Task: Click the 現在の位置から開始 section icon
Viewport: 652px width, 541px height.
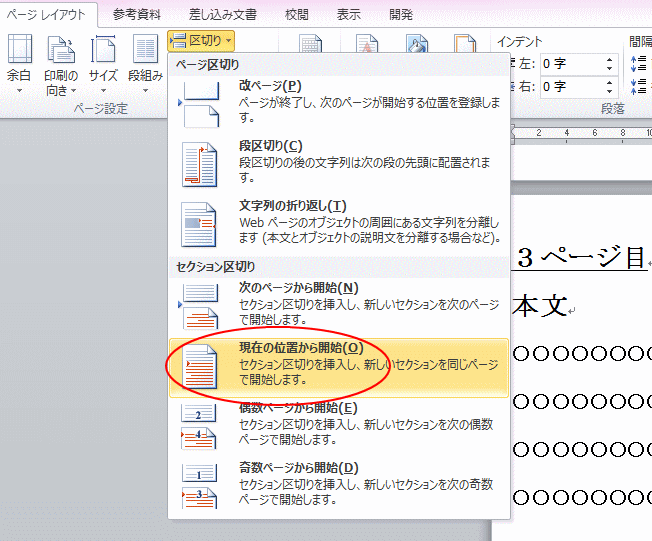Action: [x=200, y=367]
